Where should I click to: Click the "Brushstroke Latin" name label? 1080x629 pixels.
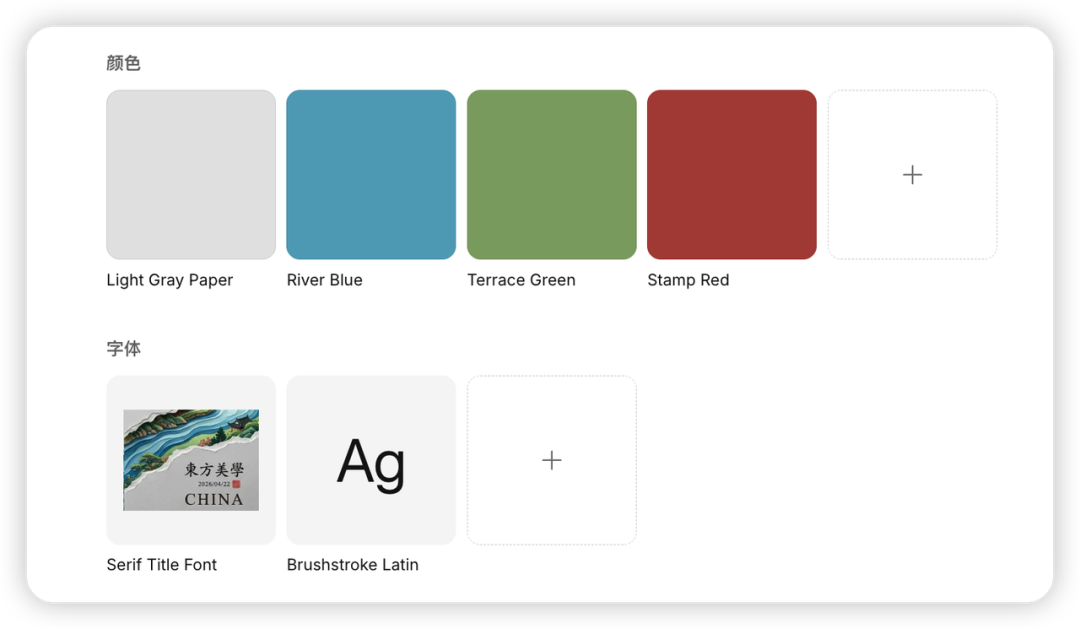352,565
